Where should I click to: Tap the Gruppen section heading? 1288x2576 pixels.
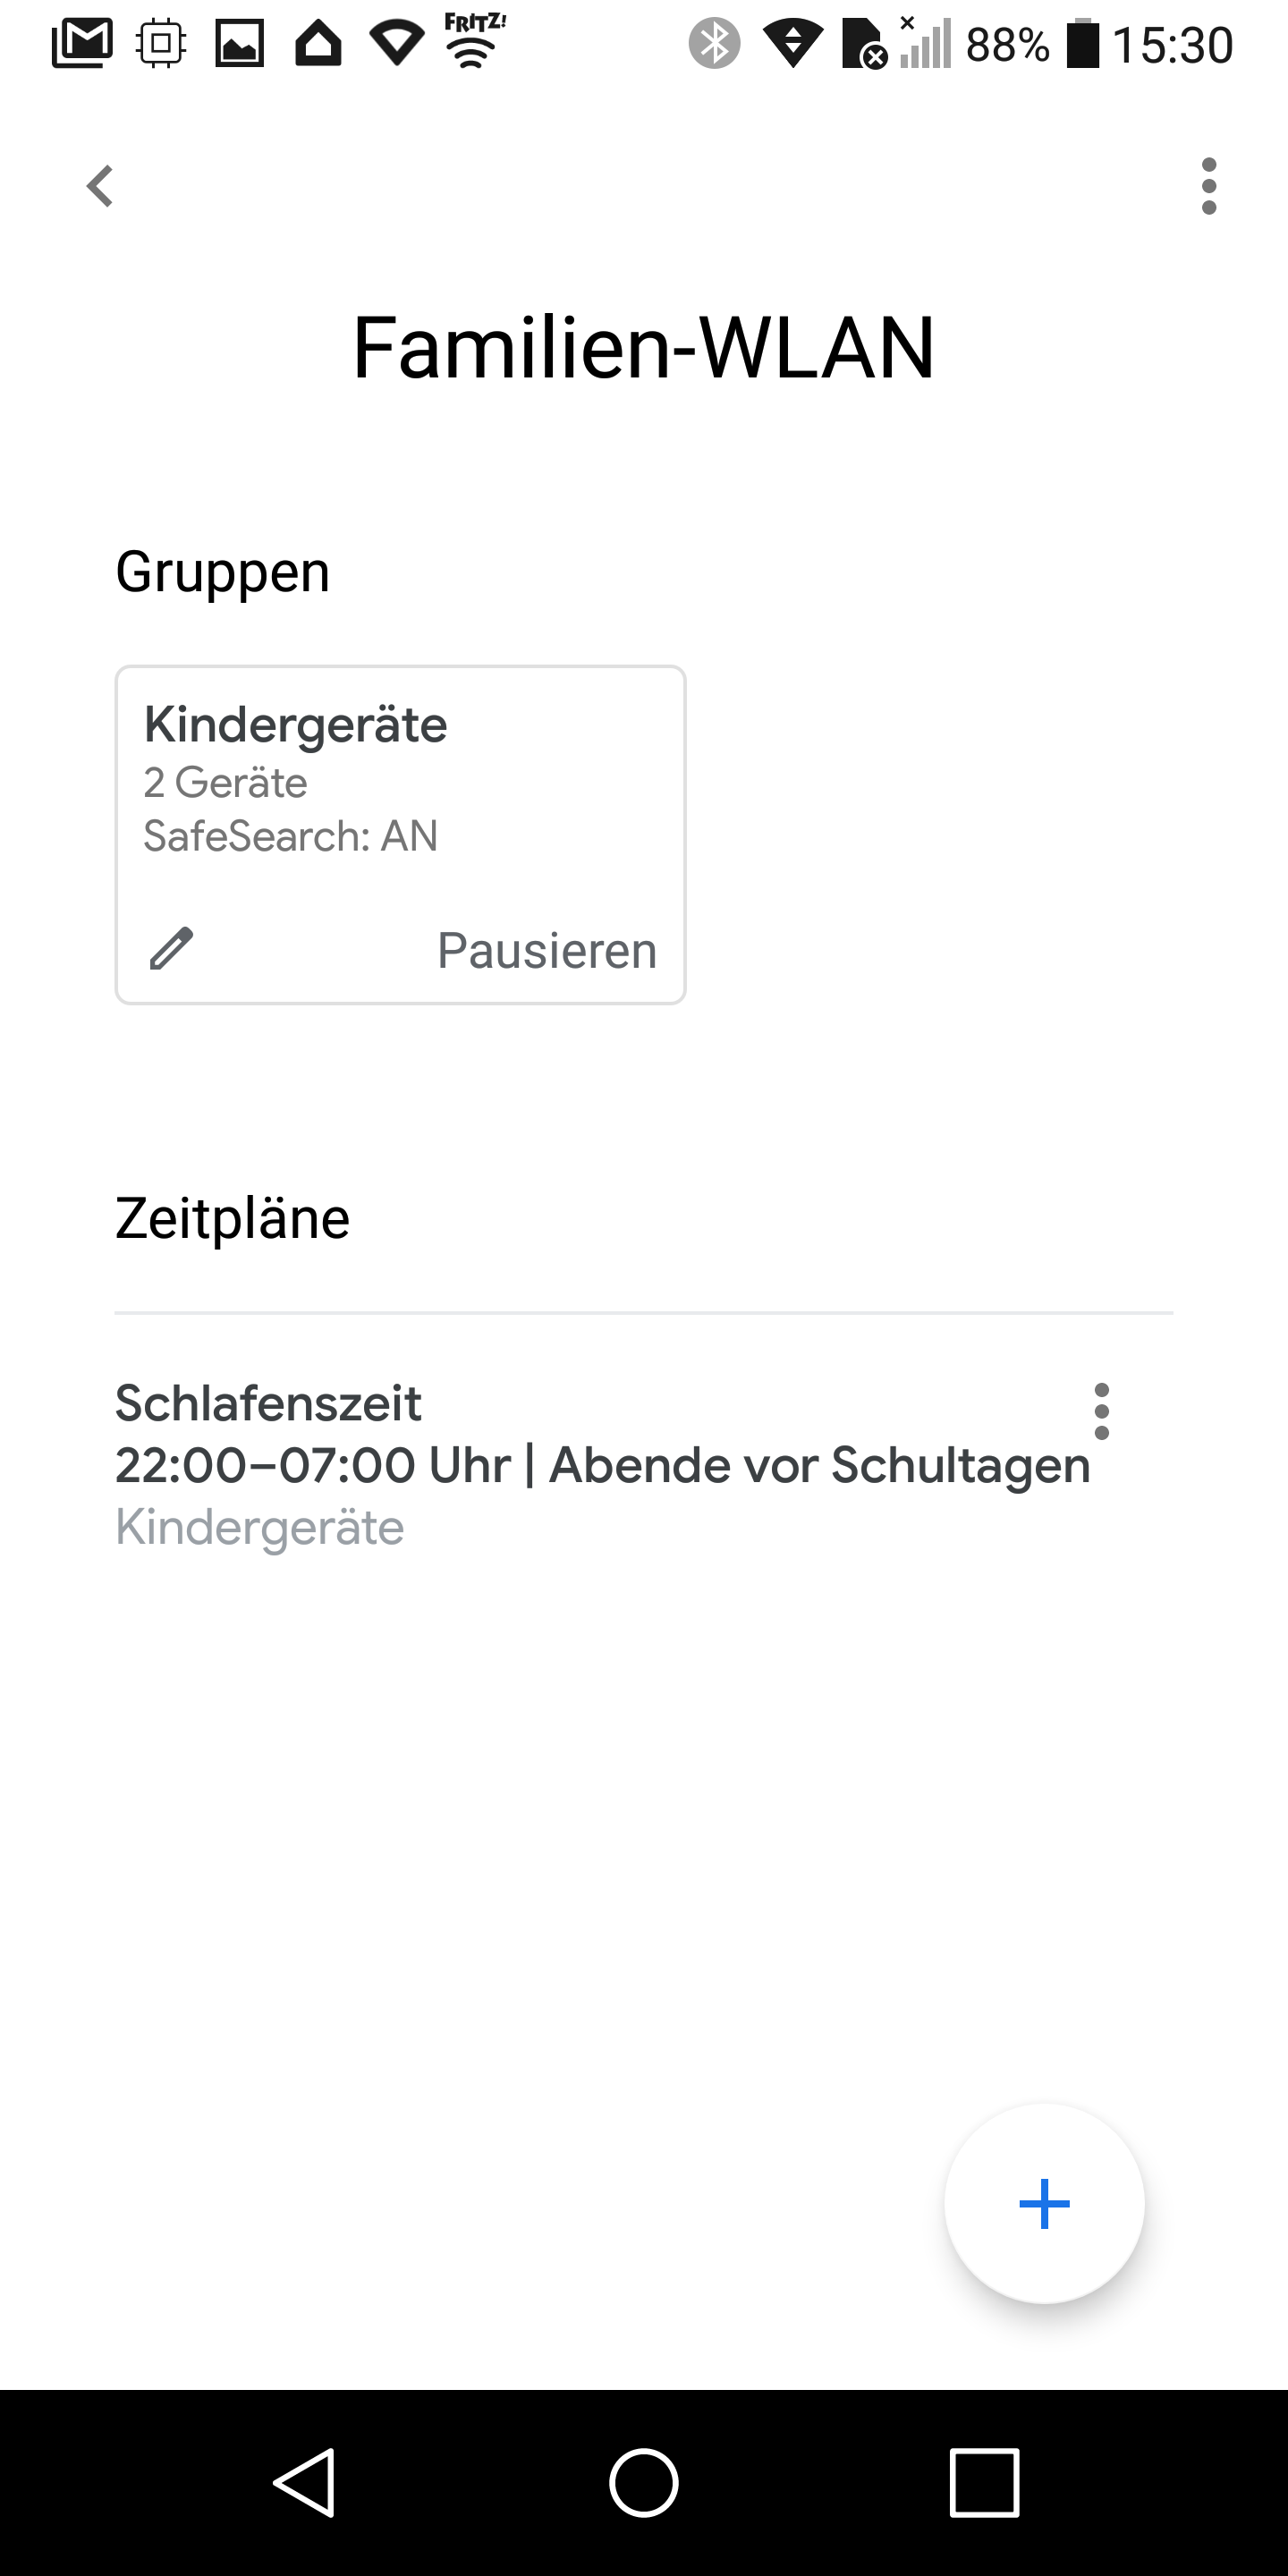[222, 572]
